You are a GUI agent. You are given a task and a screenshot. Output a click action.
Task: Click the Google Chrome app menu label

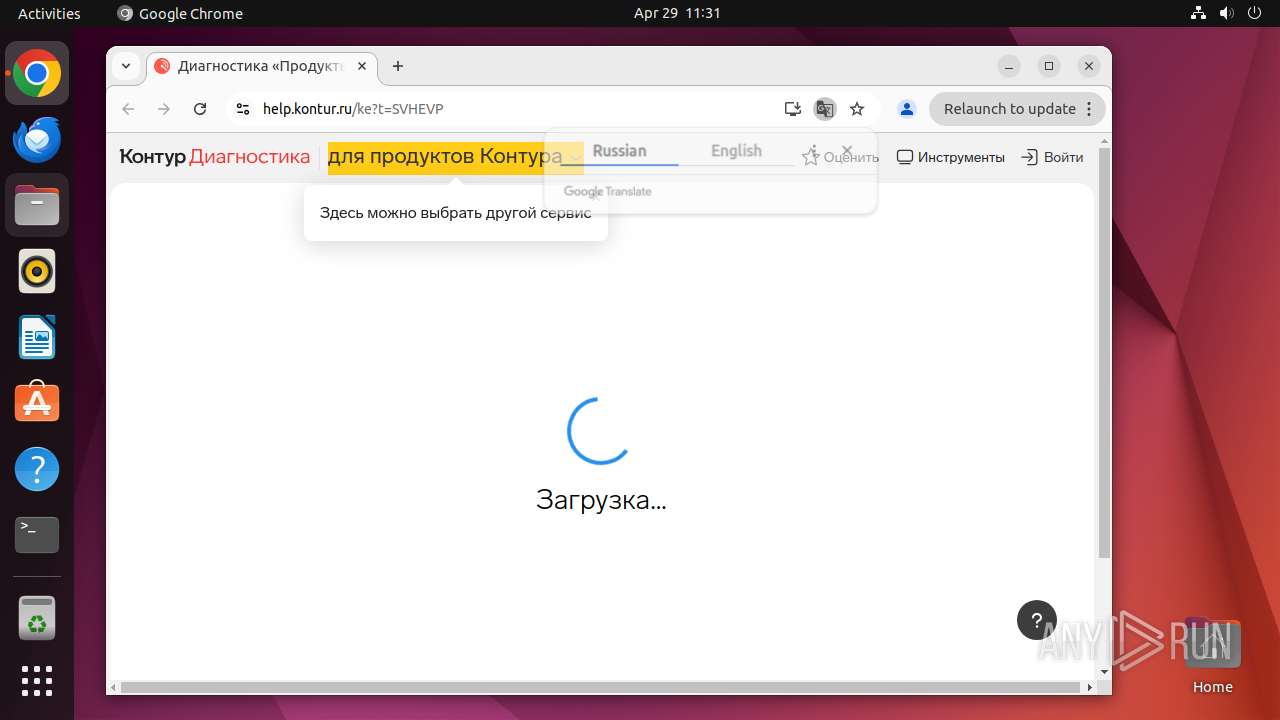[180, 13]
